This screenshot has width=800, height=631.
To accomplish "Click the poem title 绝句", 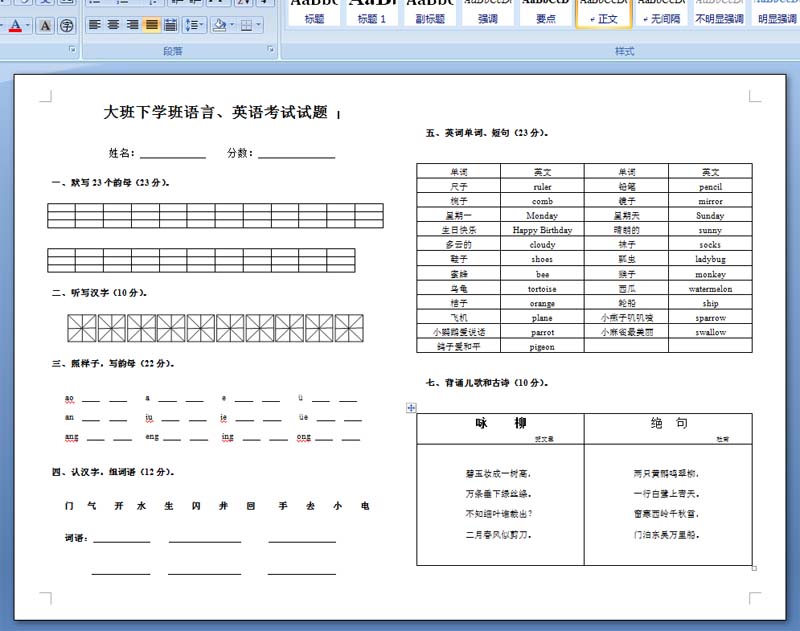I will click(x=669, y=423).
